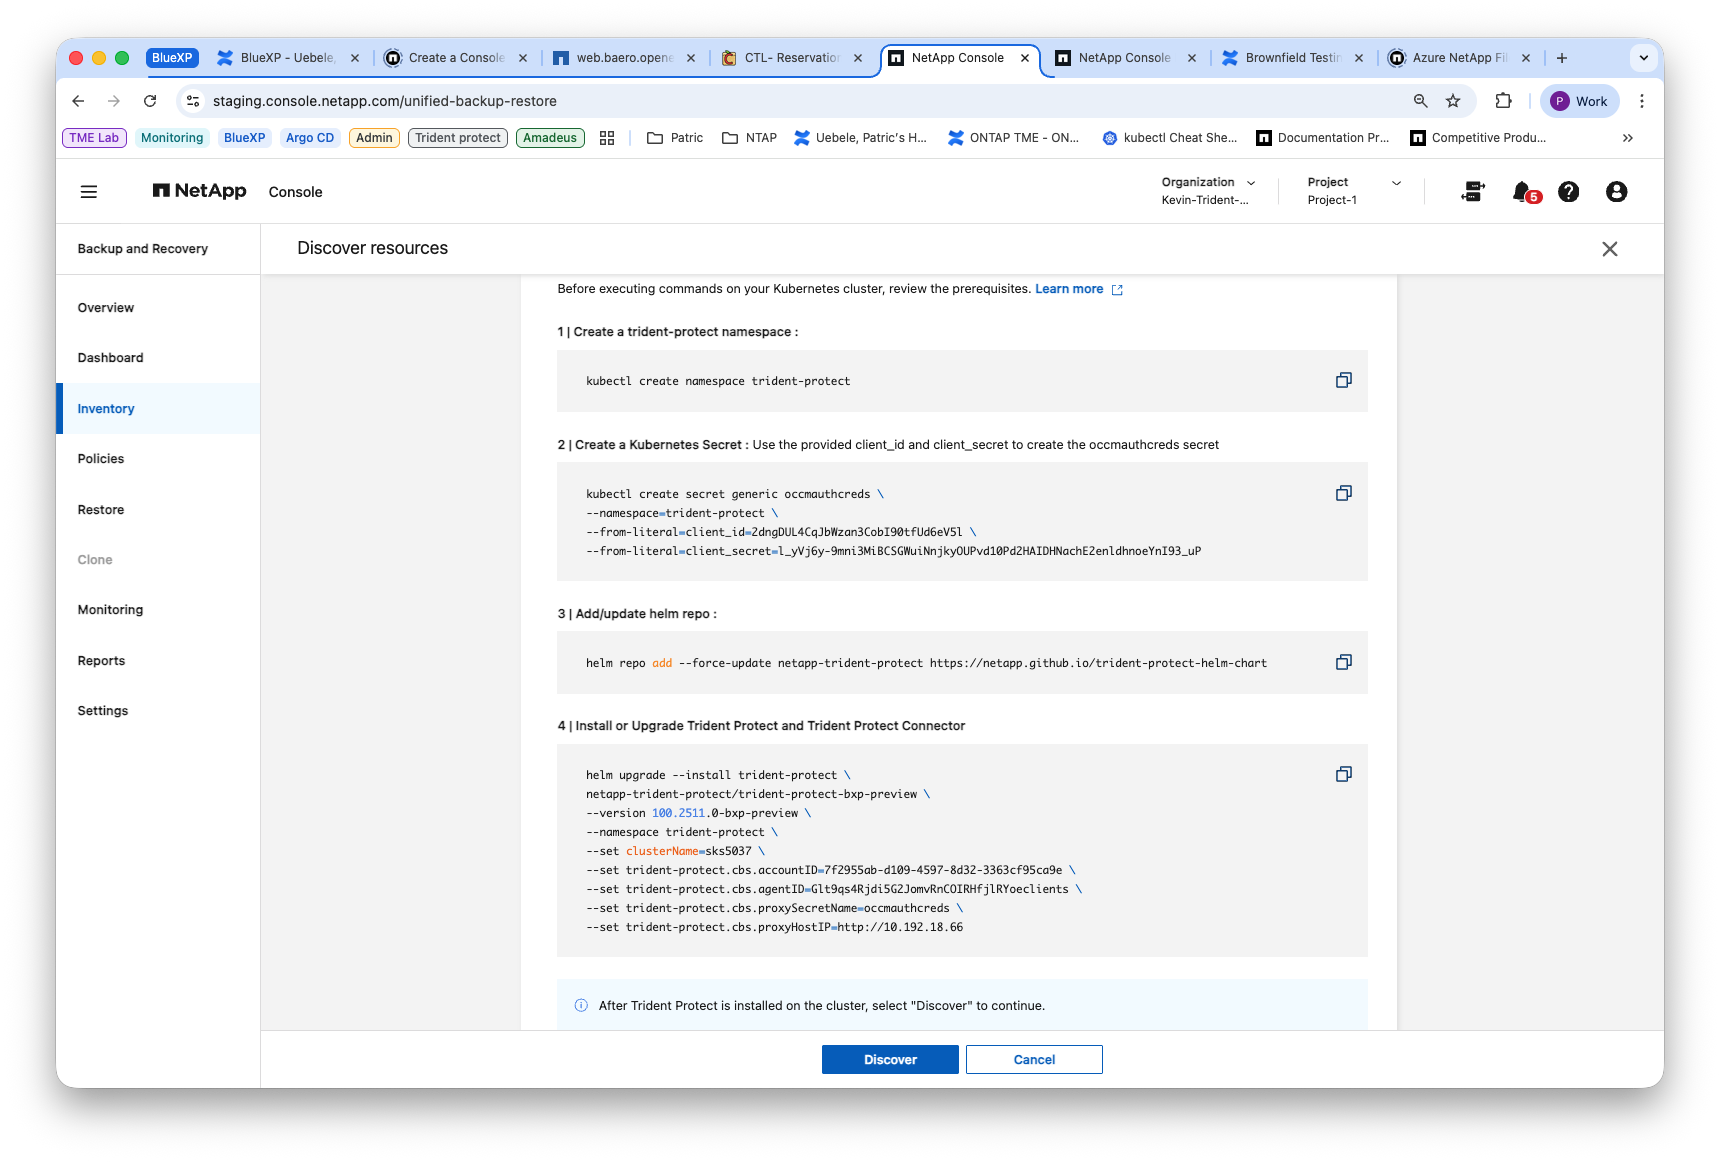Open the user account profile icon
This screenshot has height=1162, width=1720.
click(x=1616, y=191)
